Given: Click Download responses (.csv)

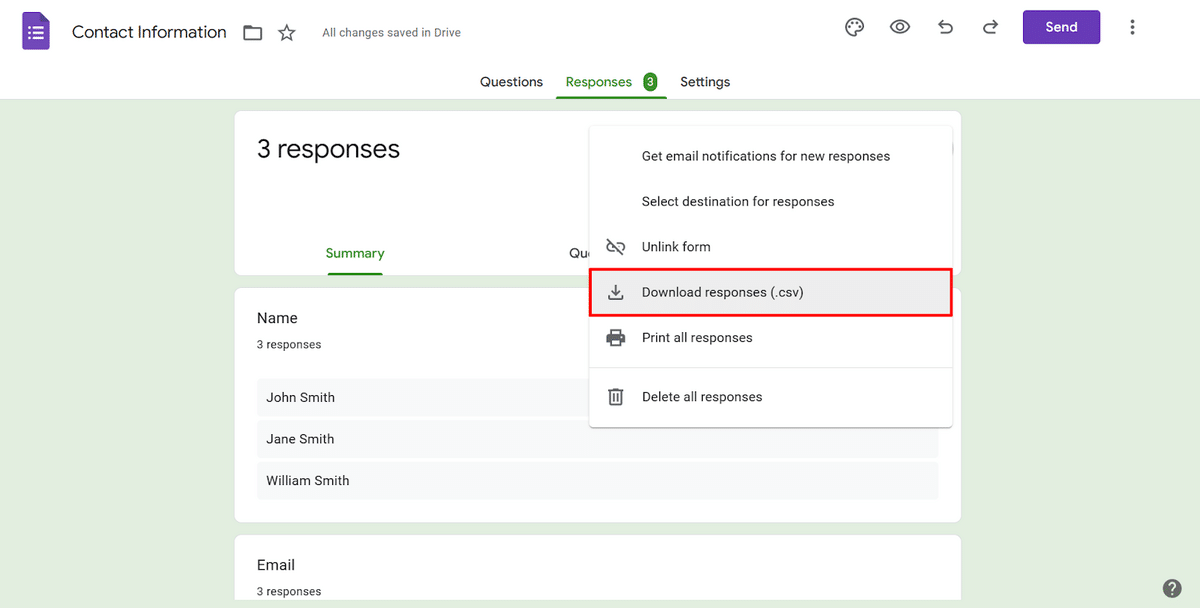Looking at the screenshot, I should coord(722,292).
